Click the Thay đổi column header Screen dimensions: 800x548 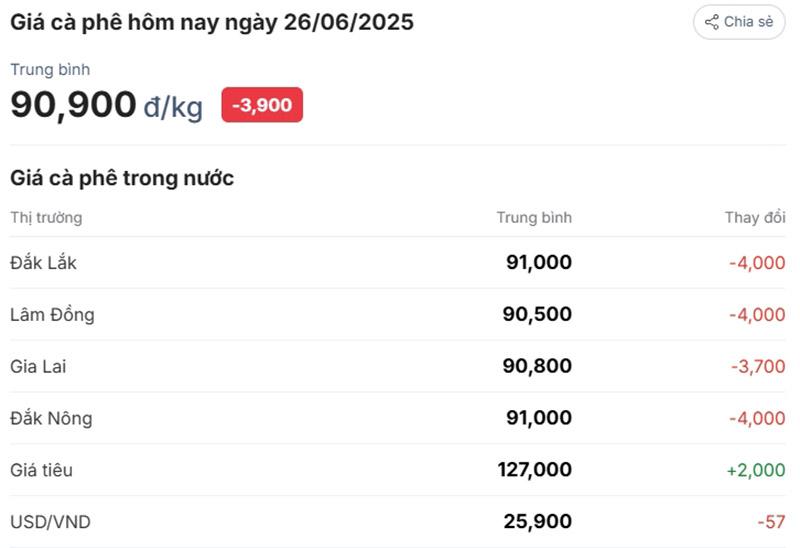pos(755,217)
